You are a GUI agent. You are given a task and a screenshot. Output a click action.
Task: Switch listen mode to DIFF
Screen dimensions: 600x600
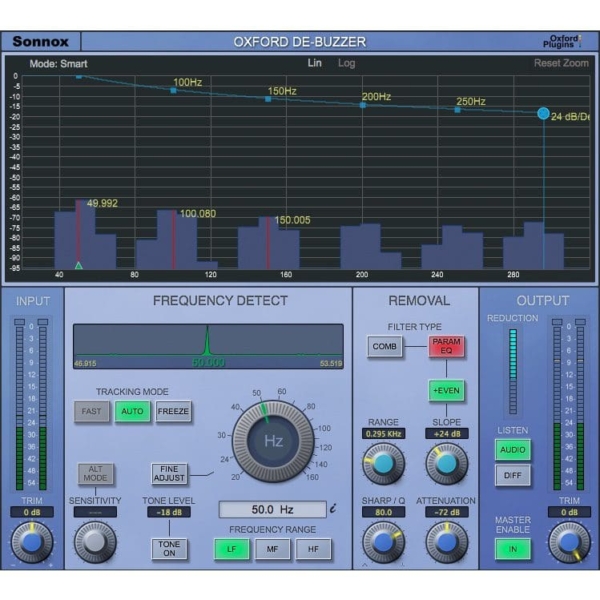[x=513, y=475]
